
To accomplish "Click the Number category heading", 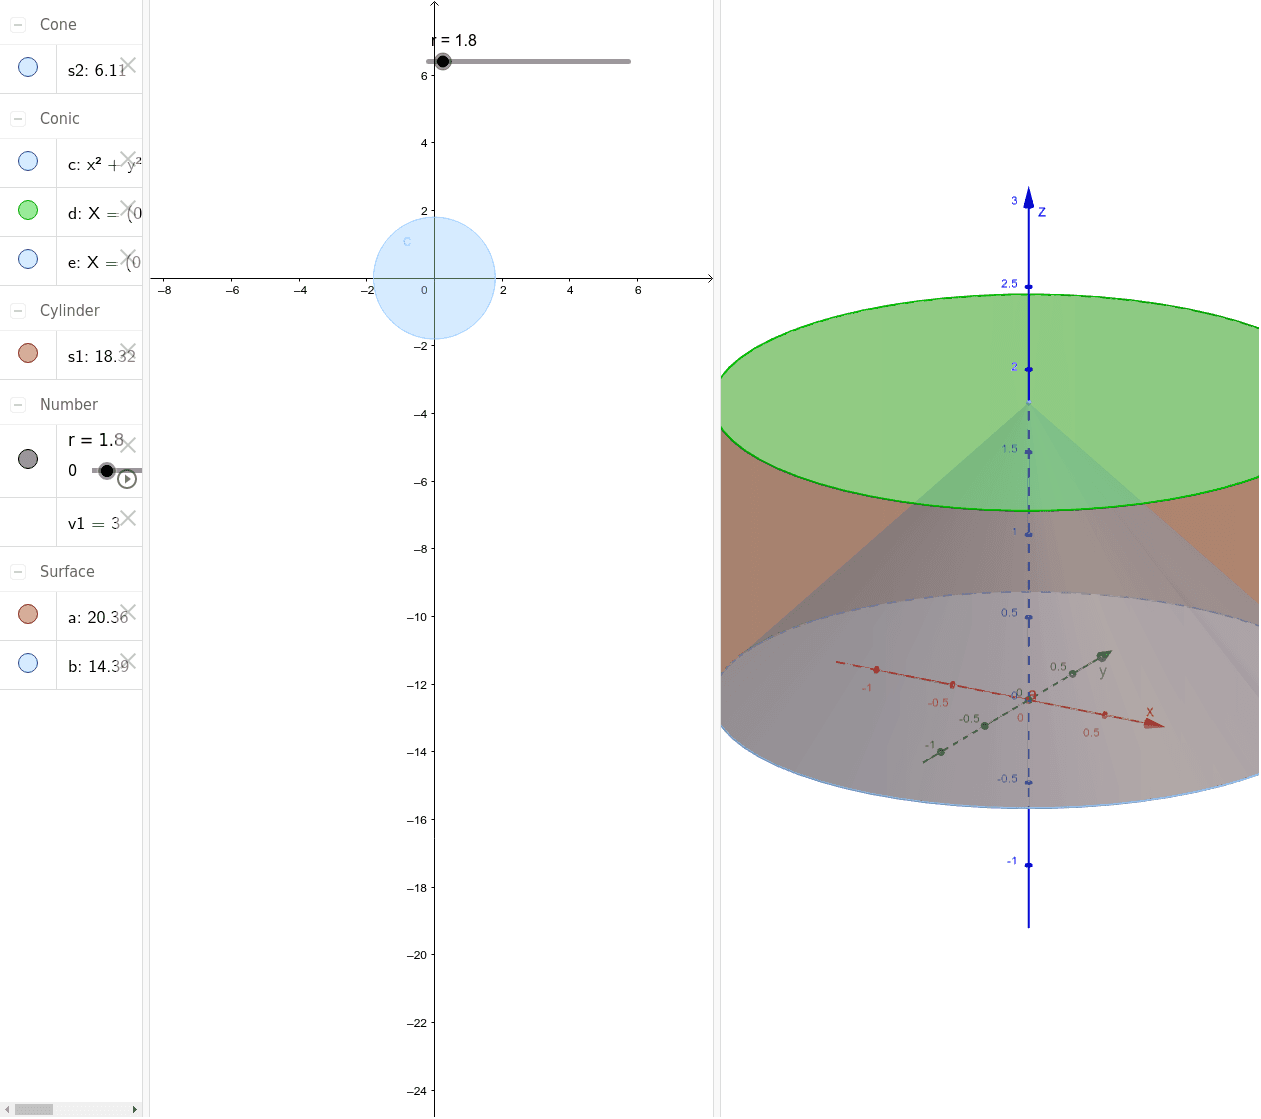I will [x=69, y=404].
